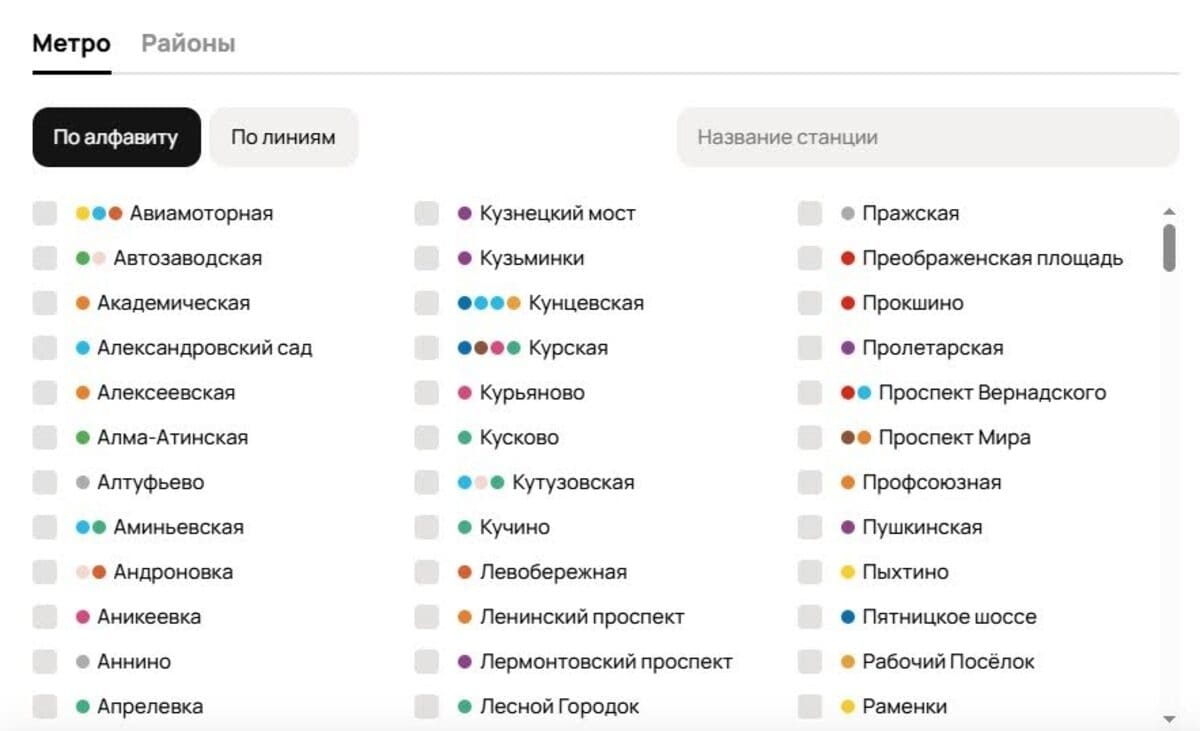Check the Пражская station checkbox
This screenshot has height=731, width=1200.
tap(809, 212)
